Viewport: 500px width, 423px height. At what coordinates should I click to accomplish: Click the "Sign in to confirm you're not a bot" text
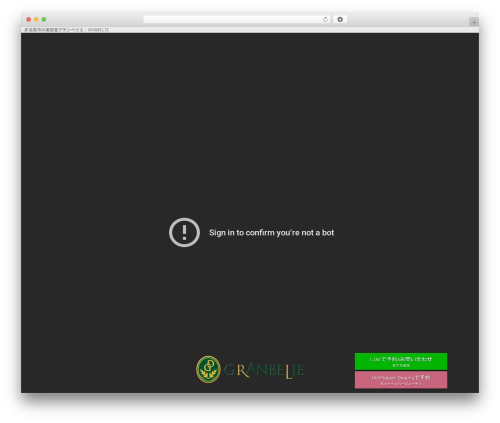(x=271, y=233)
